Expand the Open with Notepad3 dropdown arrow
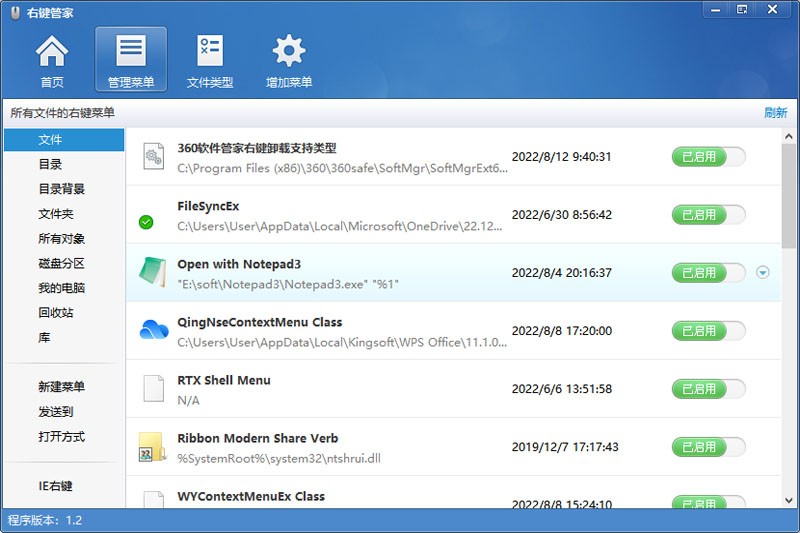 (x=763, y=272)
